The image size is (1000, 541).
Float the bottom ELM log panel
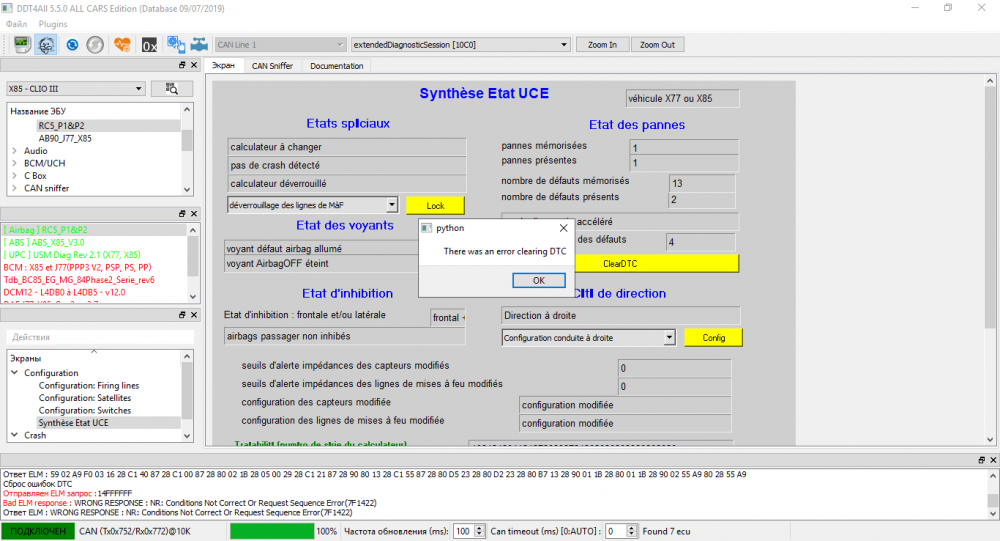(x=982, y=460)
